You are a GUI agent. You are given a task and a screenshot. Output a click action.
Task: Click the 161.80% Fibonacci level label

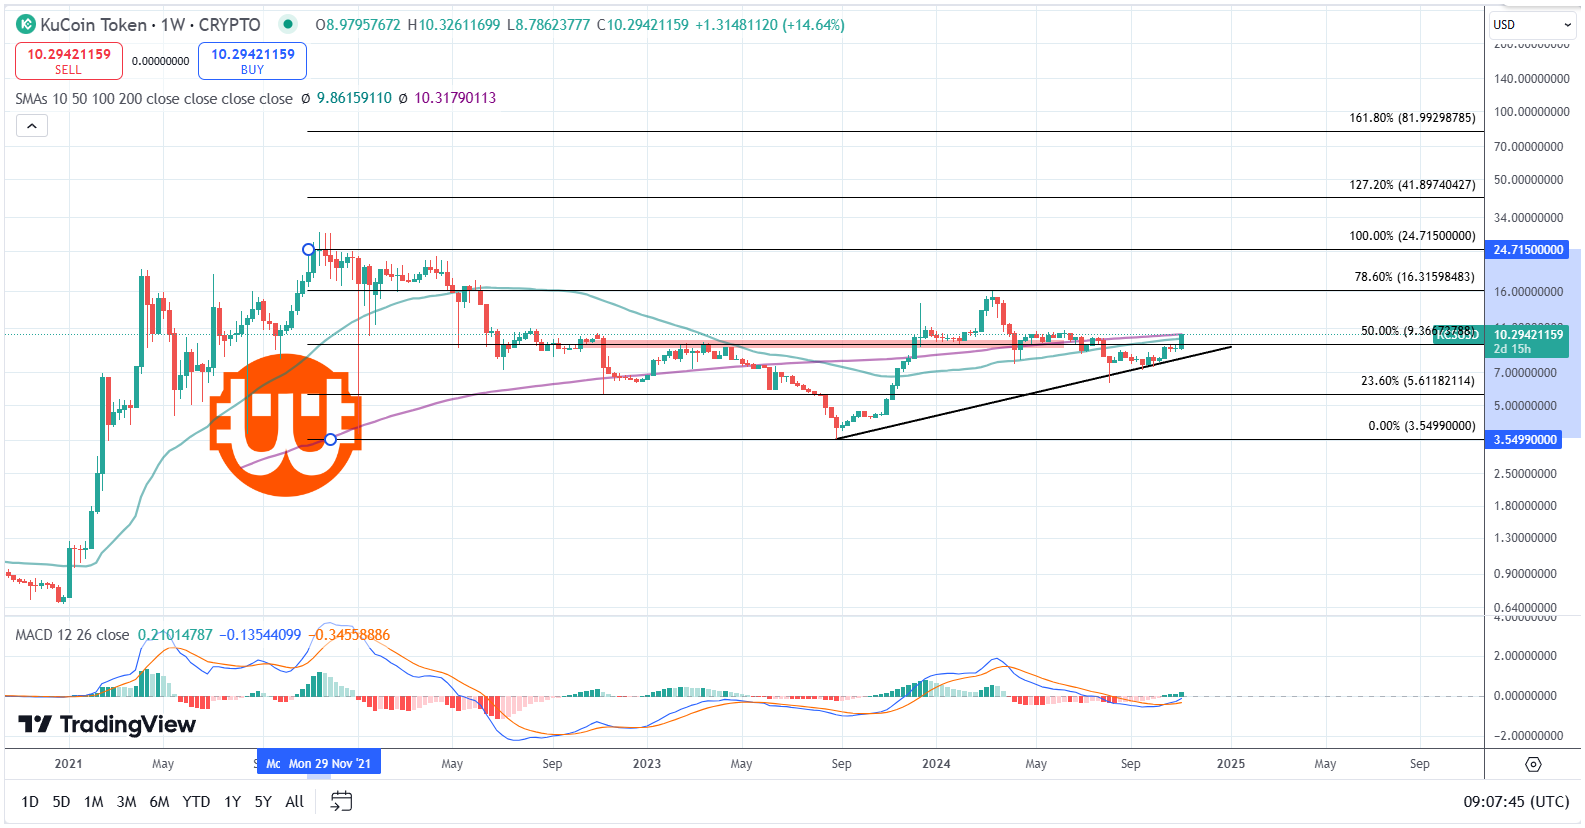(1412, 118)
